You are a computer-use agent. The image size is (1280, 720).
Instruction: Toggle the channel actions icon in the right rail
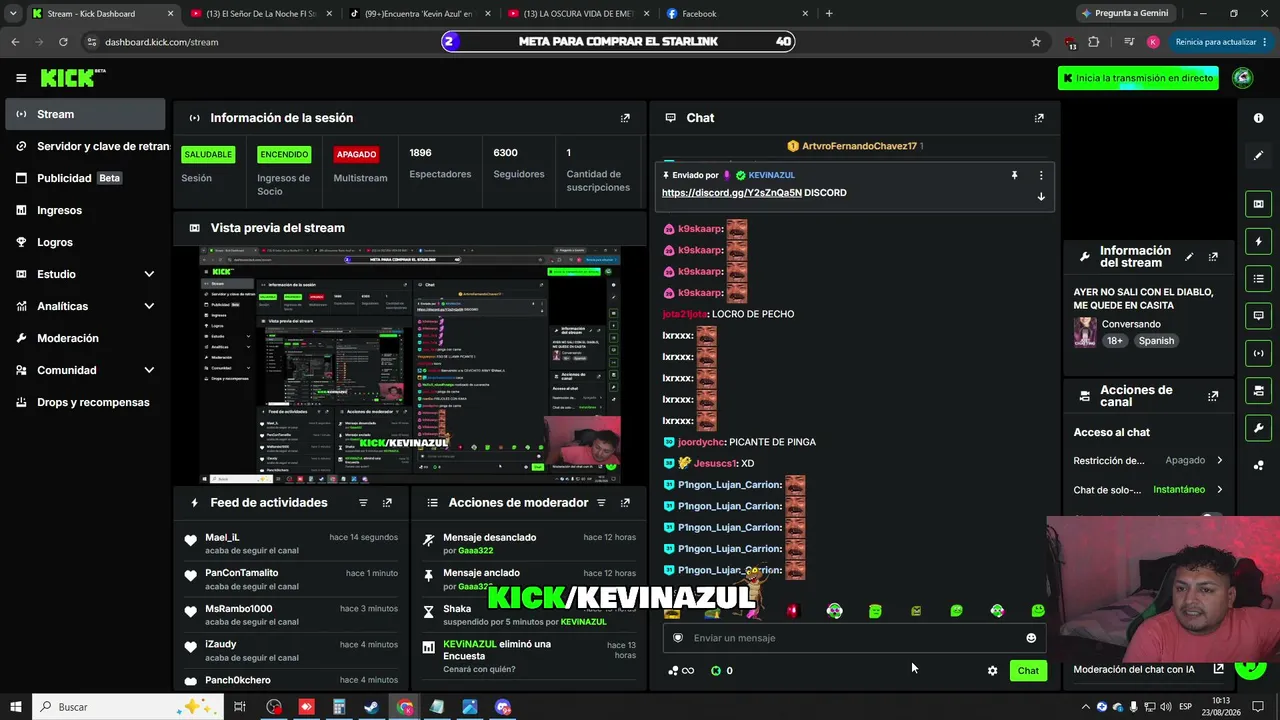coord(1258,390)
